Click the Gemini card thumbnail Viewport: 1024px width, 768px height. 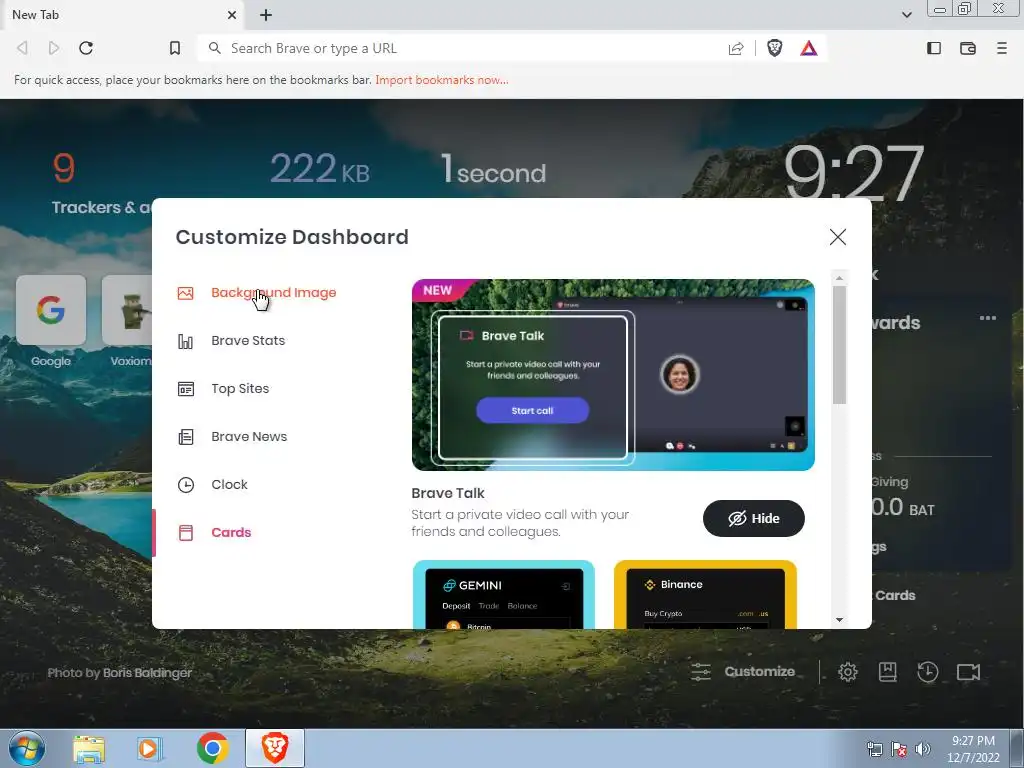pos(504,595)
